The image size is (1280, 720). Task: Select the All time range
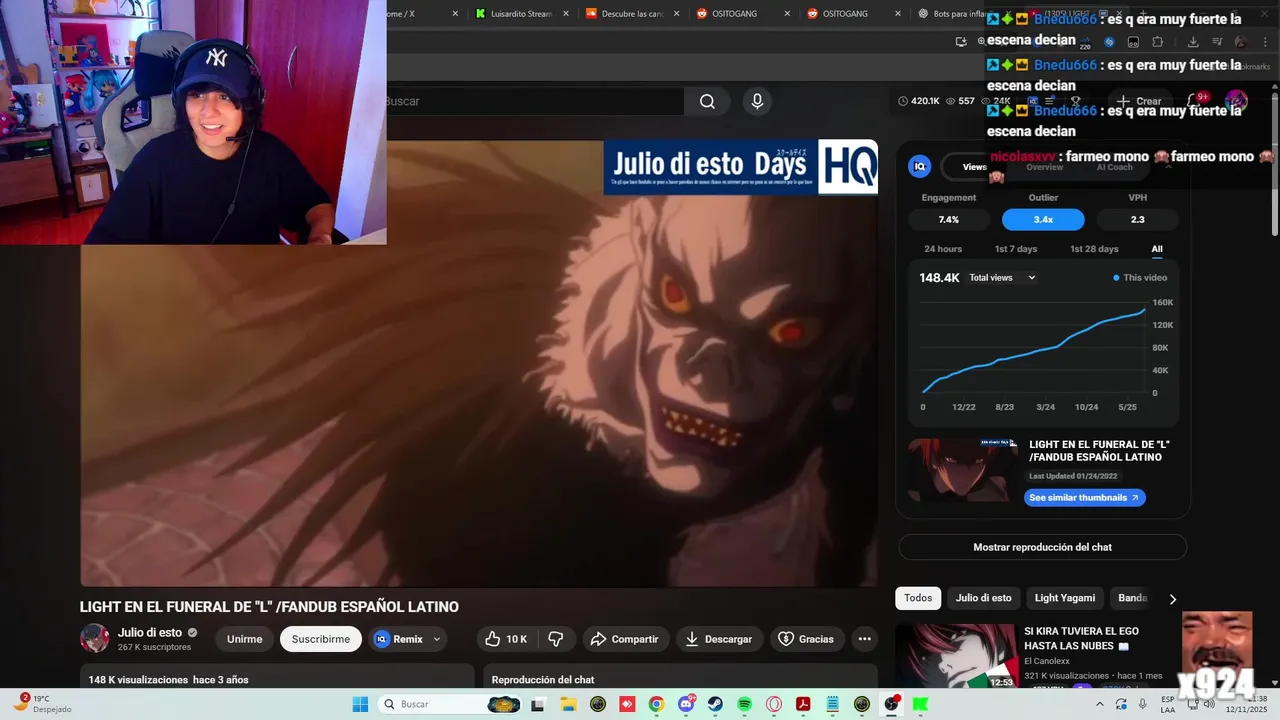(x=1157, y=249)
